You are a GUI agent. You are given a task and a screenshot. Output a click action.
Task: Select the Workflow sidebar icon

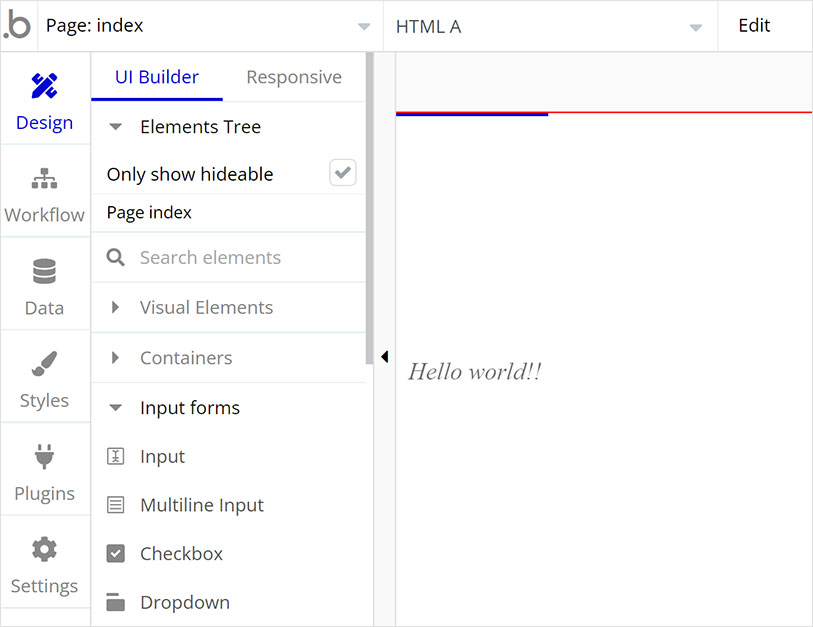44,190
